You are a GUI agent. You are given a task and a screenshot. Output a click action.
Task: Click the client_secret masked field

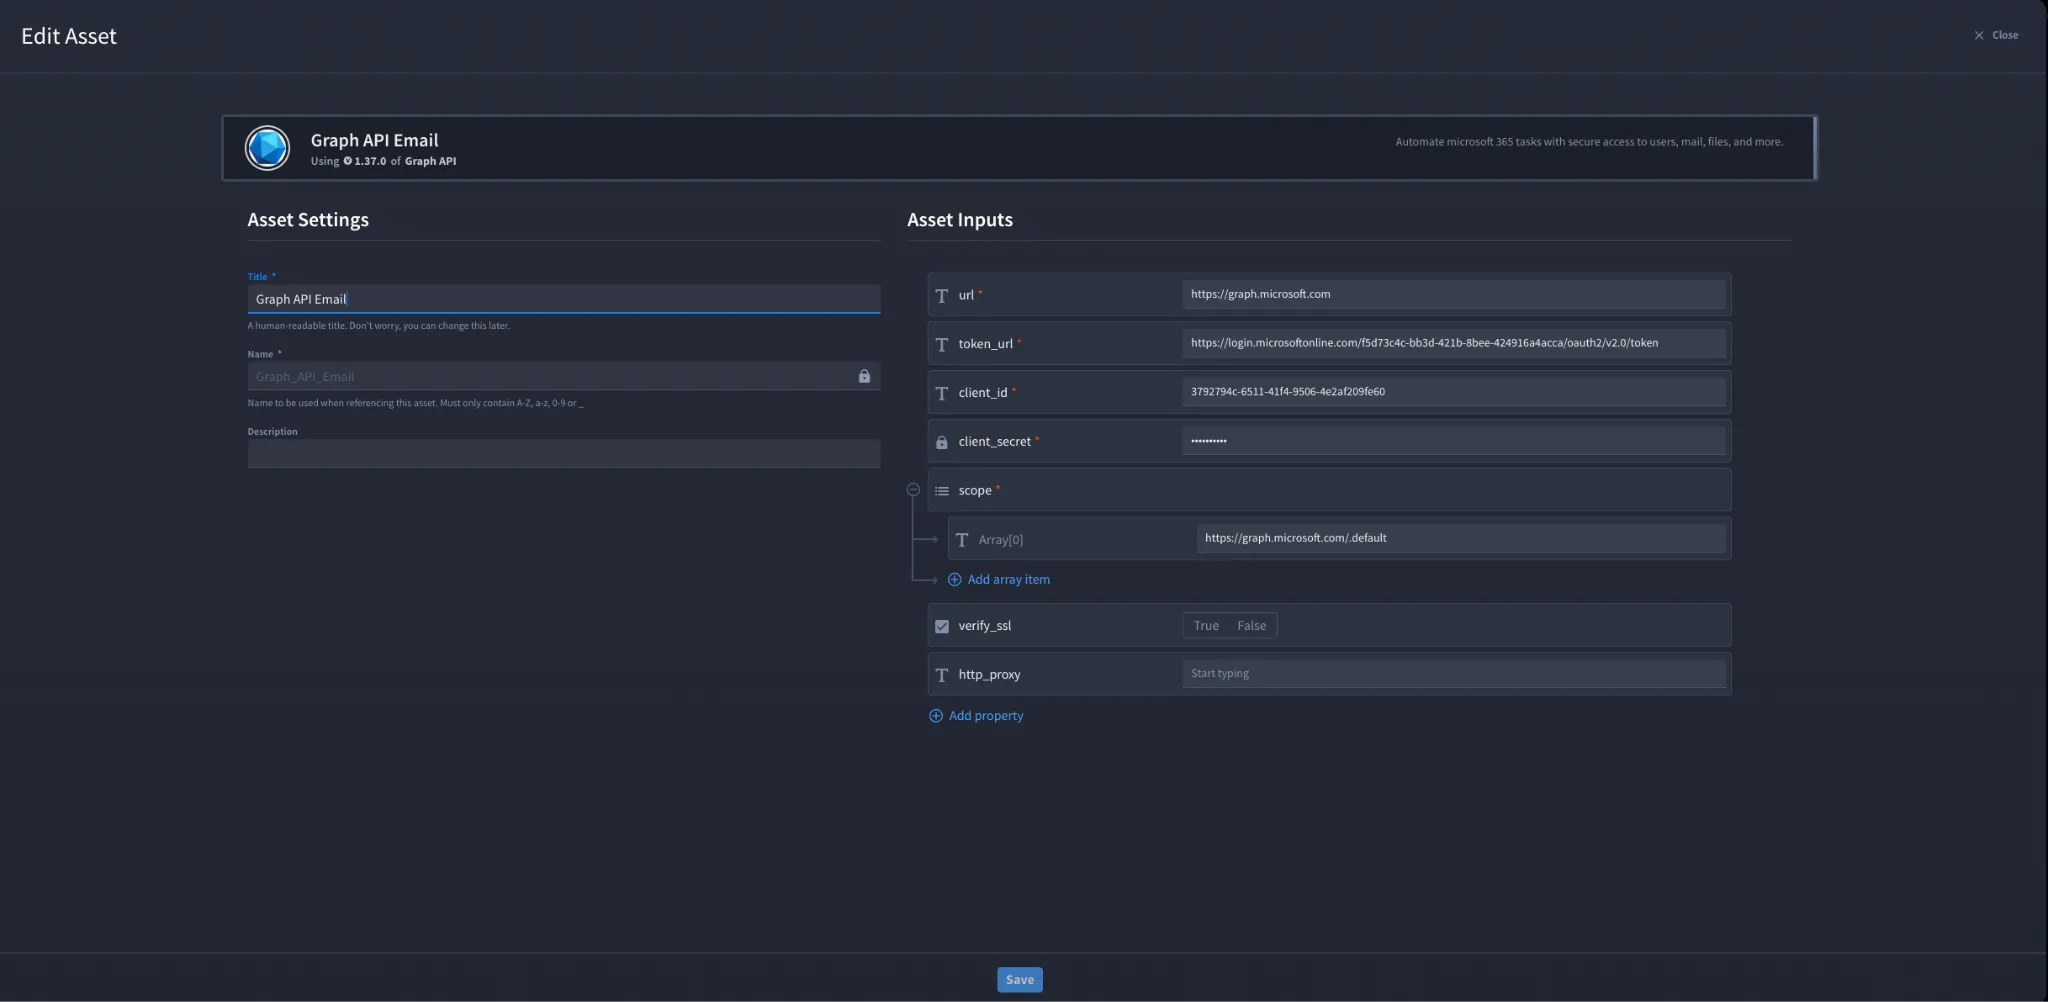point(1454,441)
